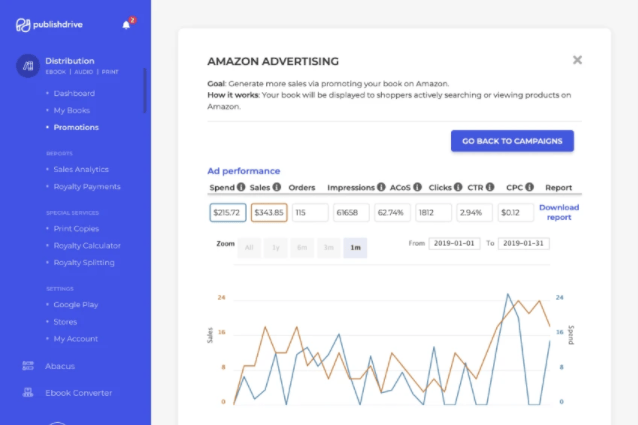Show info for Spend metric
Viewport: 638px width, 425px height.
click(x=241, y=187)
